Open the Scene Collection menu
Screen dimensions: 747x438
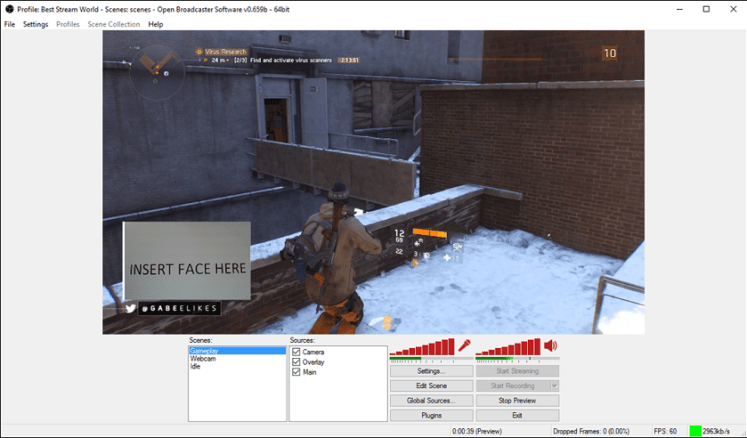(x=114, y=24)
